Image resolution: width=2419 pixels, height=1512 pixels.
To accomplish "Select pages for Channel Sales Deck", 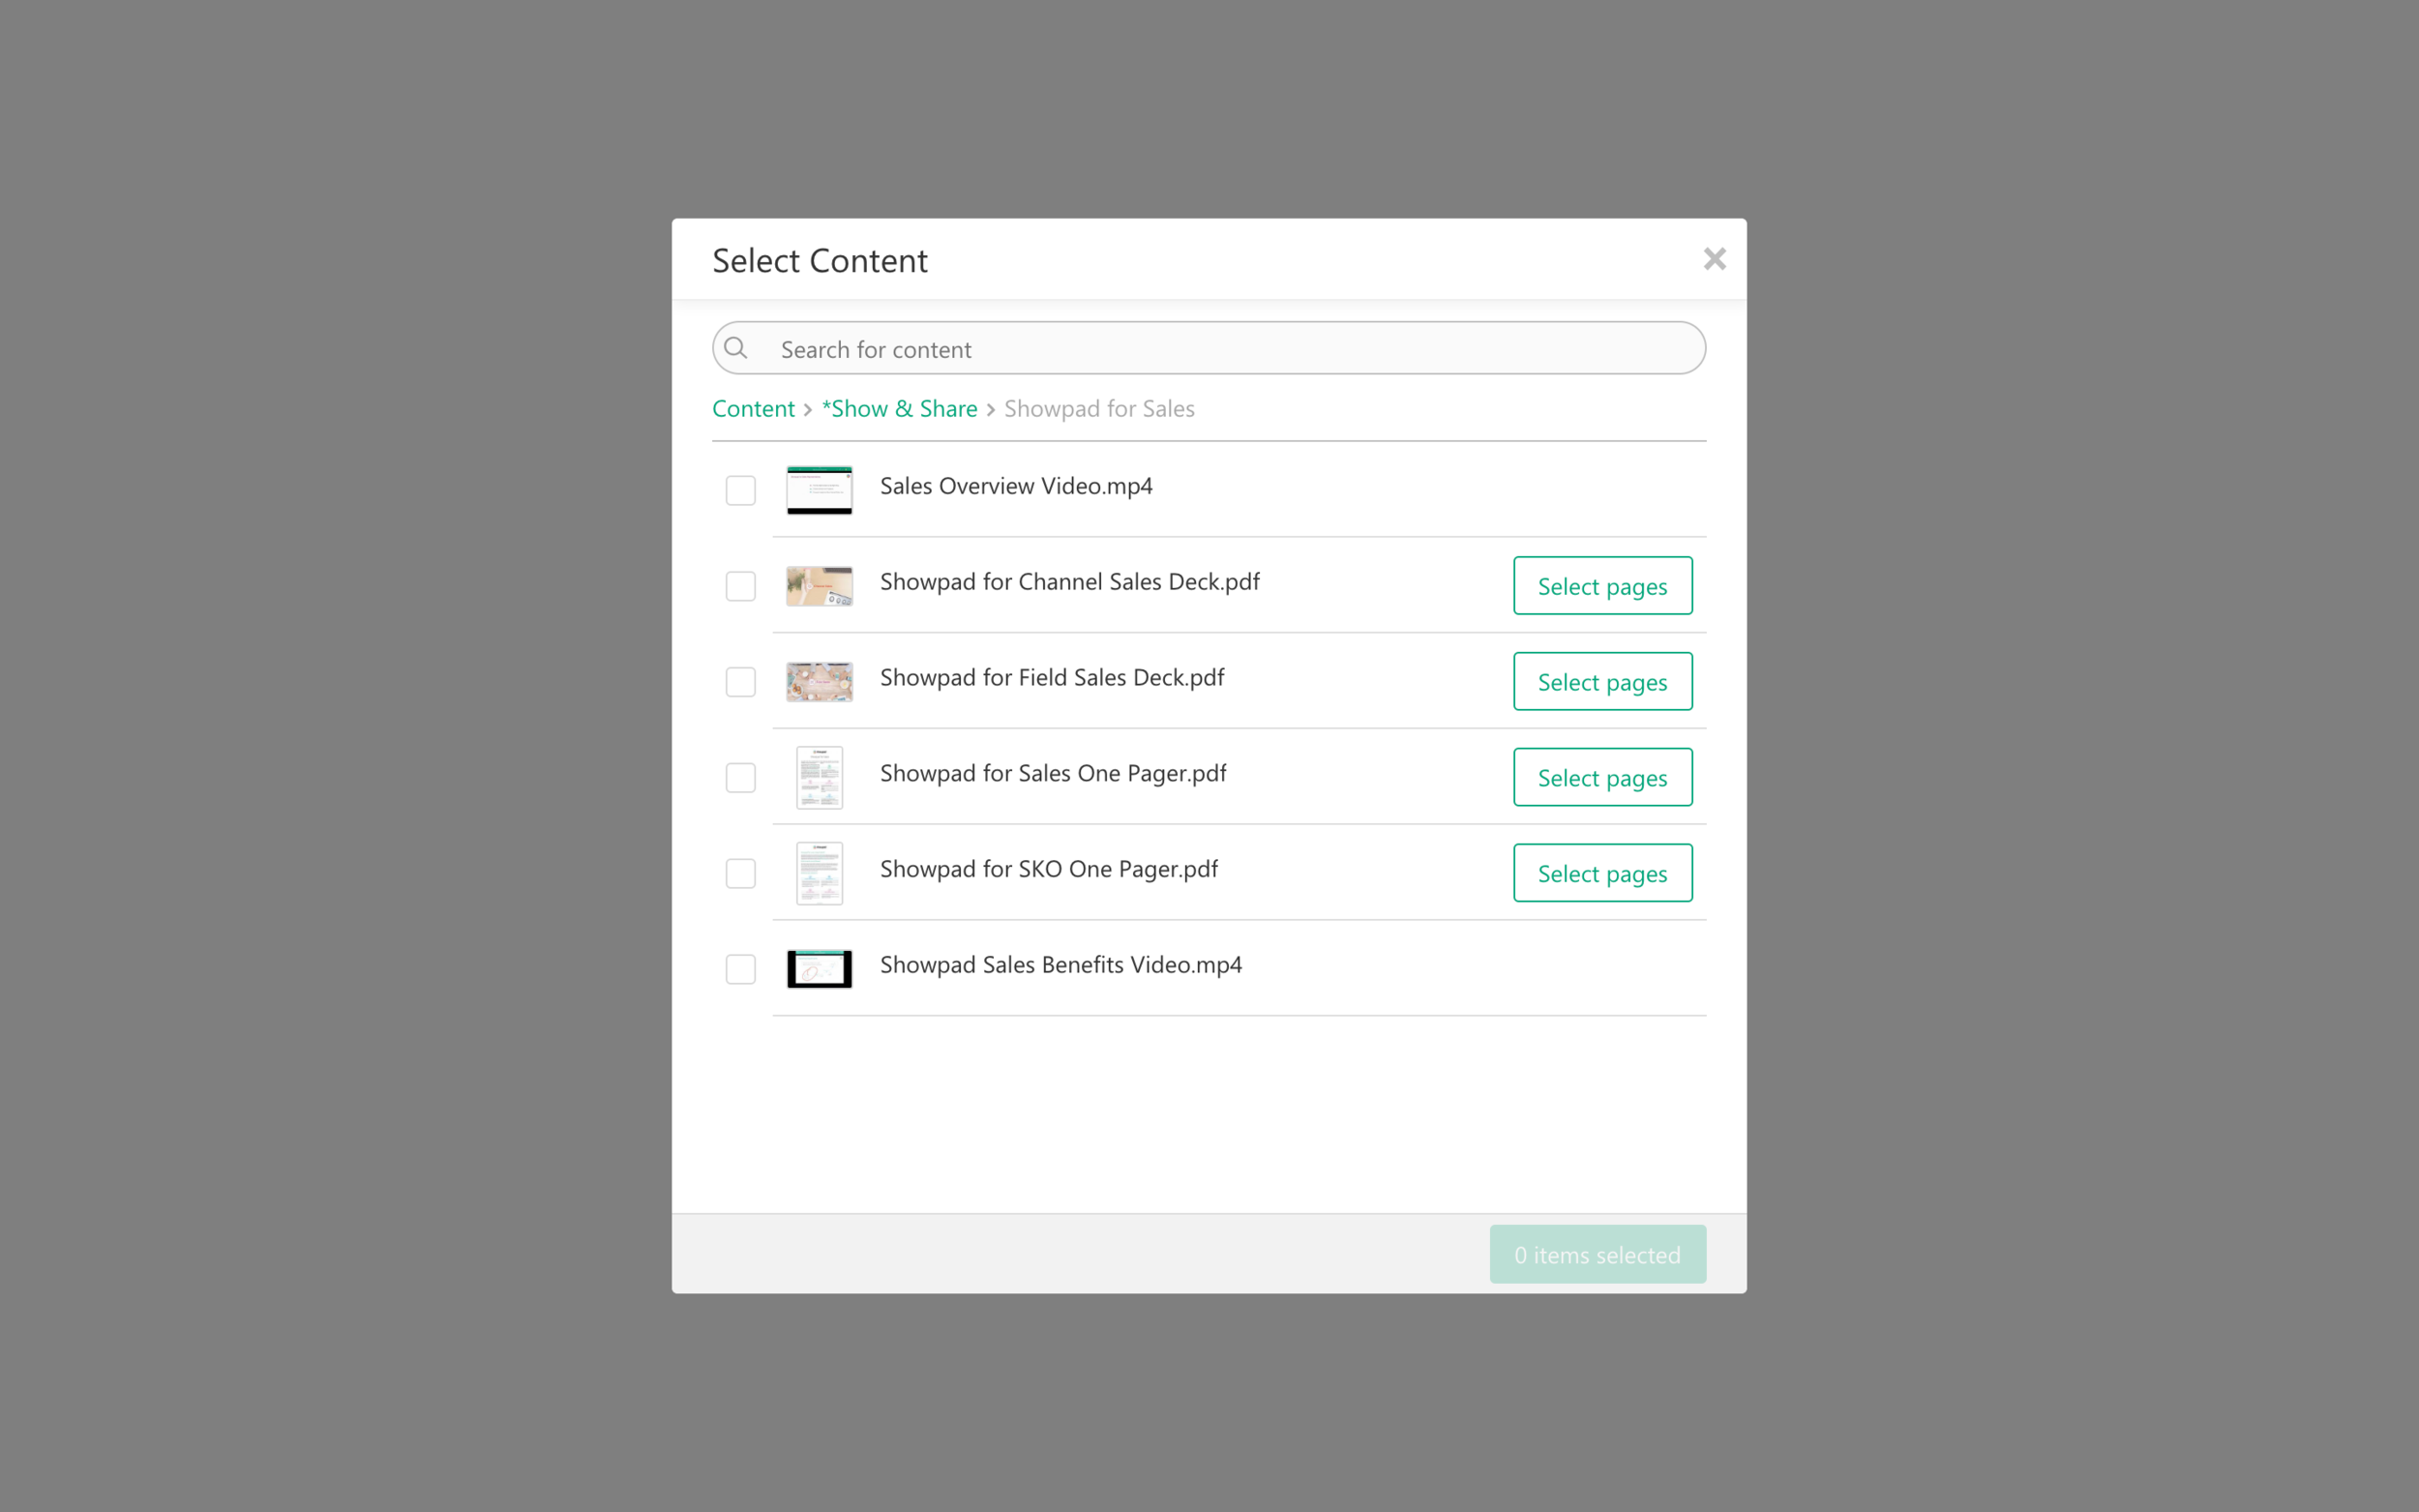I will click(x=1602, y=586).
